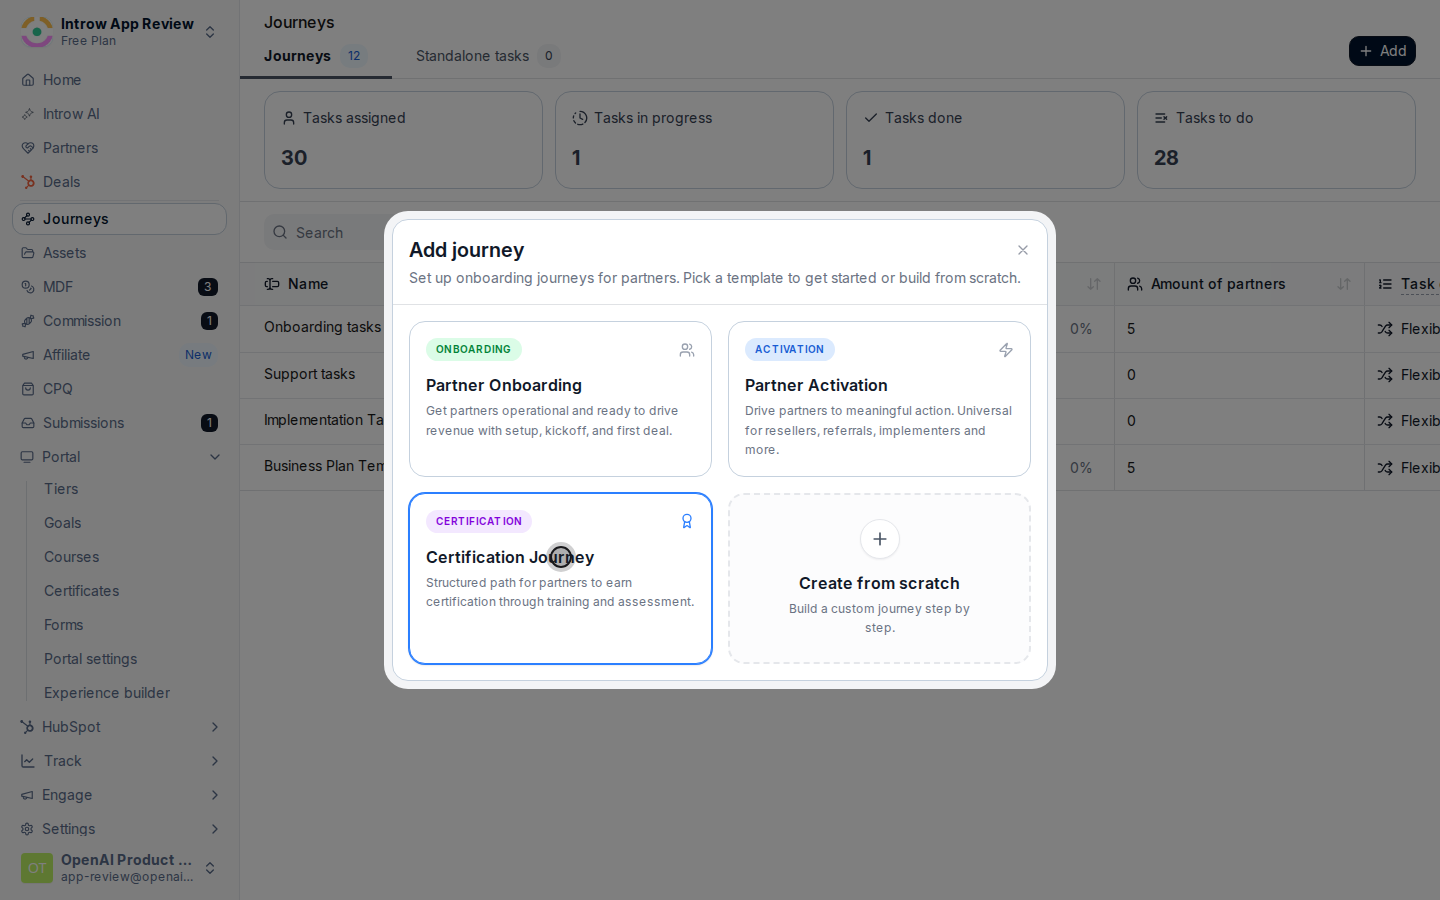
Task: Click the CPQ icon in the sidebar
Action: point(28,389)
